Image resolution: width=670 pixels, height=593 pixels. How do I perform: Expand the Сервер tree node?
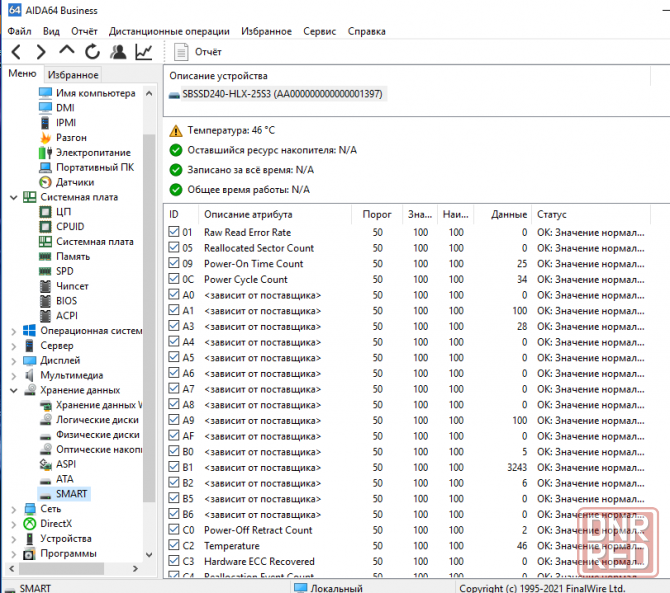12,345
